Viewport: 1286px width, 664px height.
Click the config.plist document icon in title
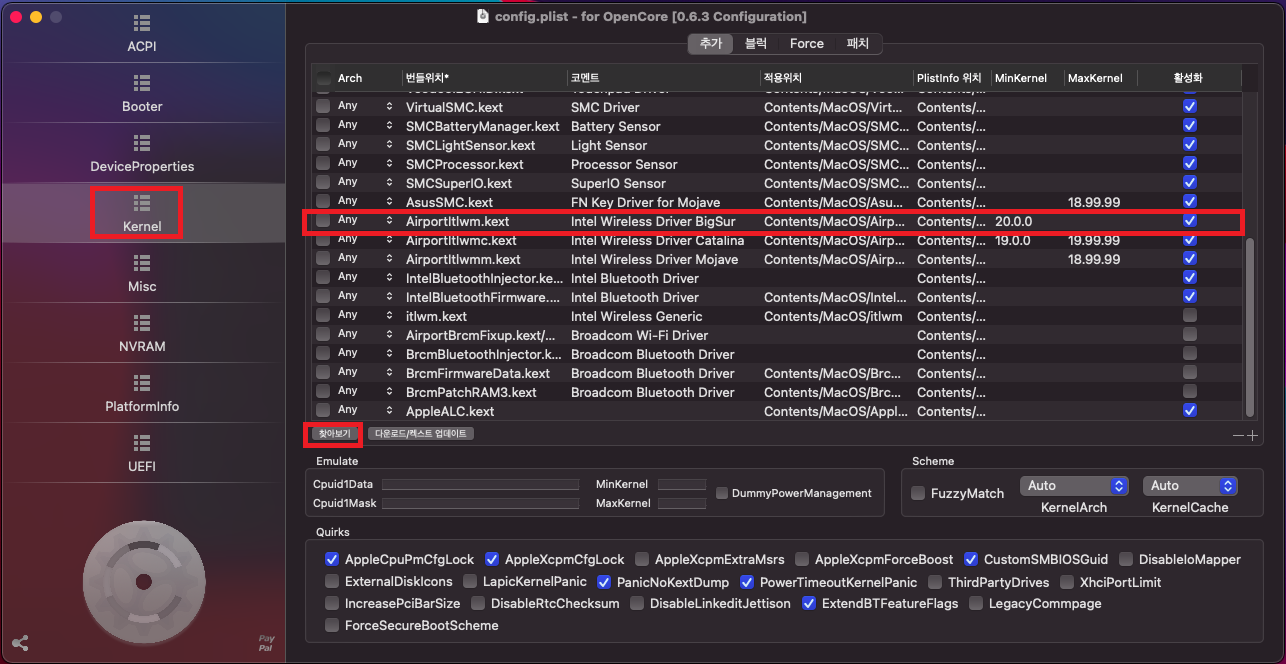pyautogui.click(x=483, y=16)
